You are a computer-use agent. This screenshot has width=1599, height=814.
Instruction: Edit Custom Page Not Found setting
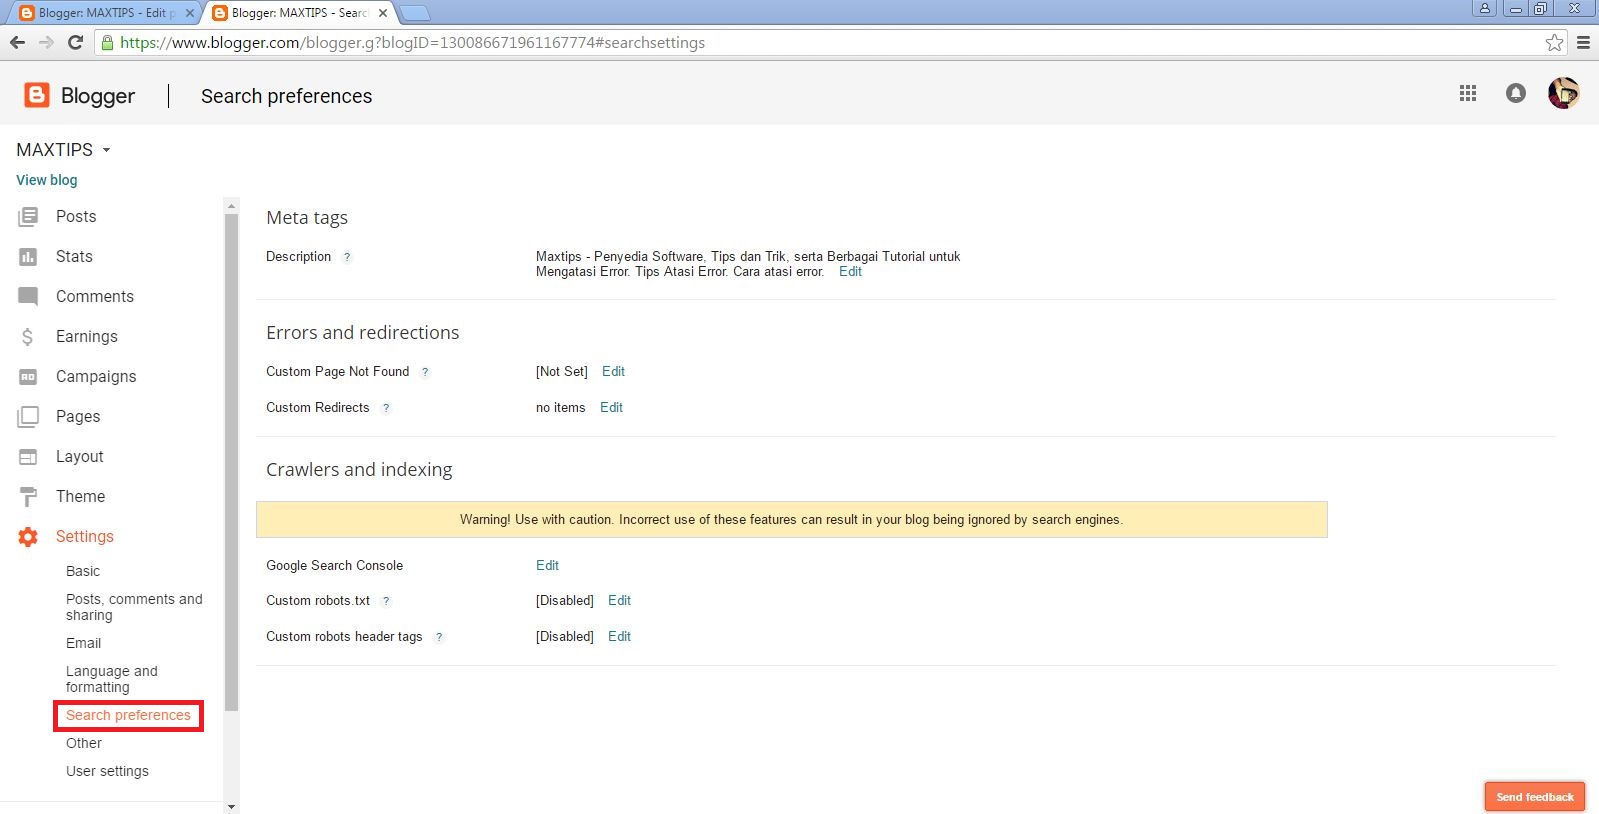click(613, 372)
